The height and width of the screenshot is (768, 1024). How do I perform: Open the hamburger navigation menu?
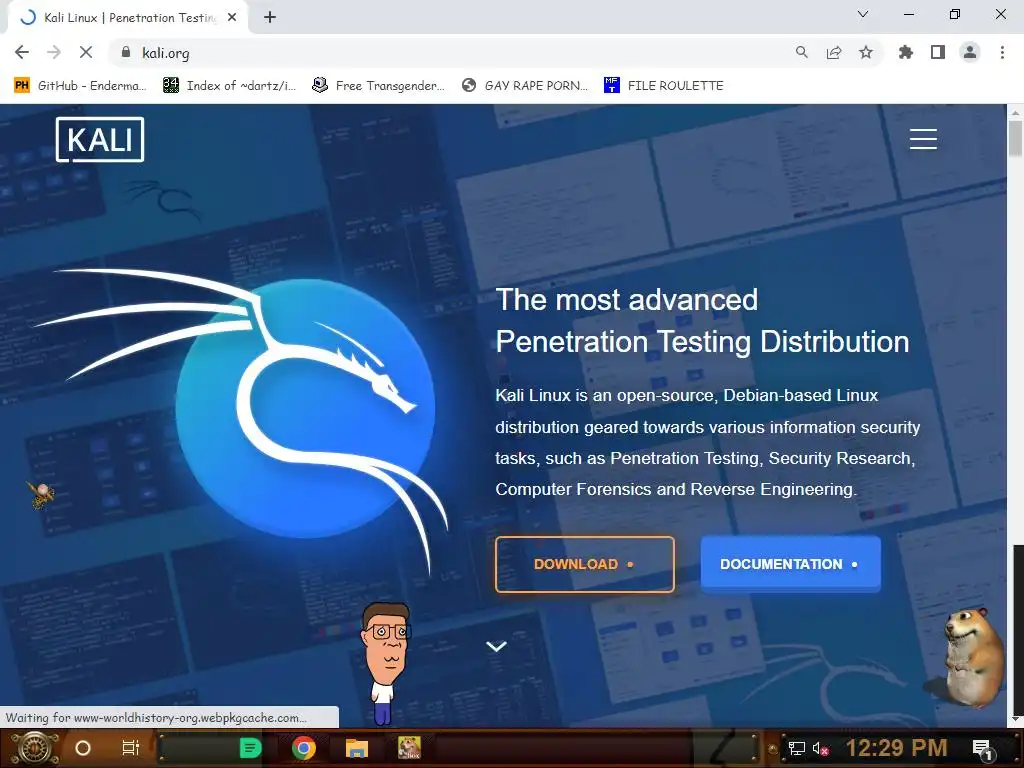(923, 139)
